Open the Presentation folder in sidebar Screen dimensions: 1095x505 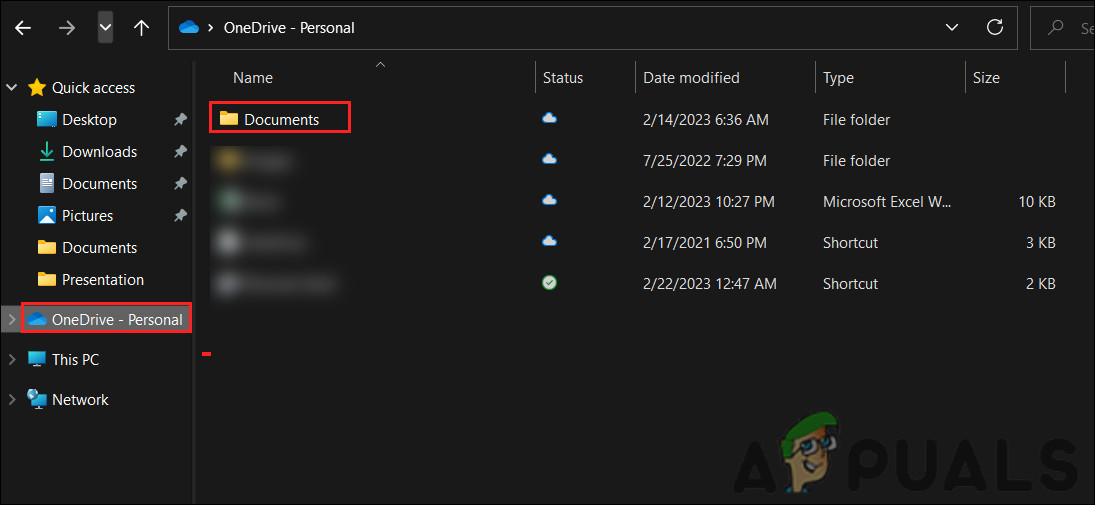(103, 279)
